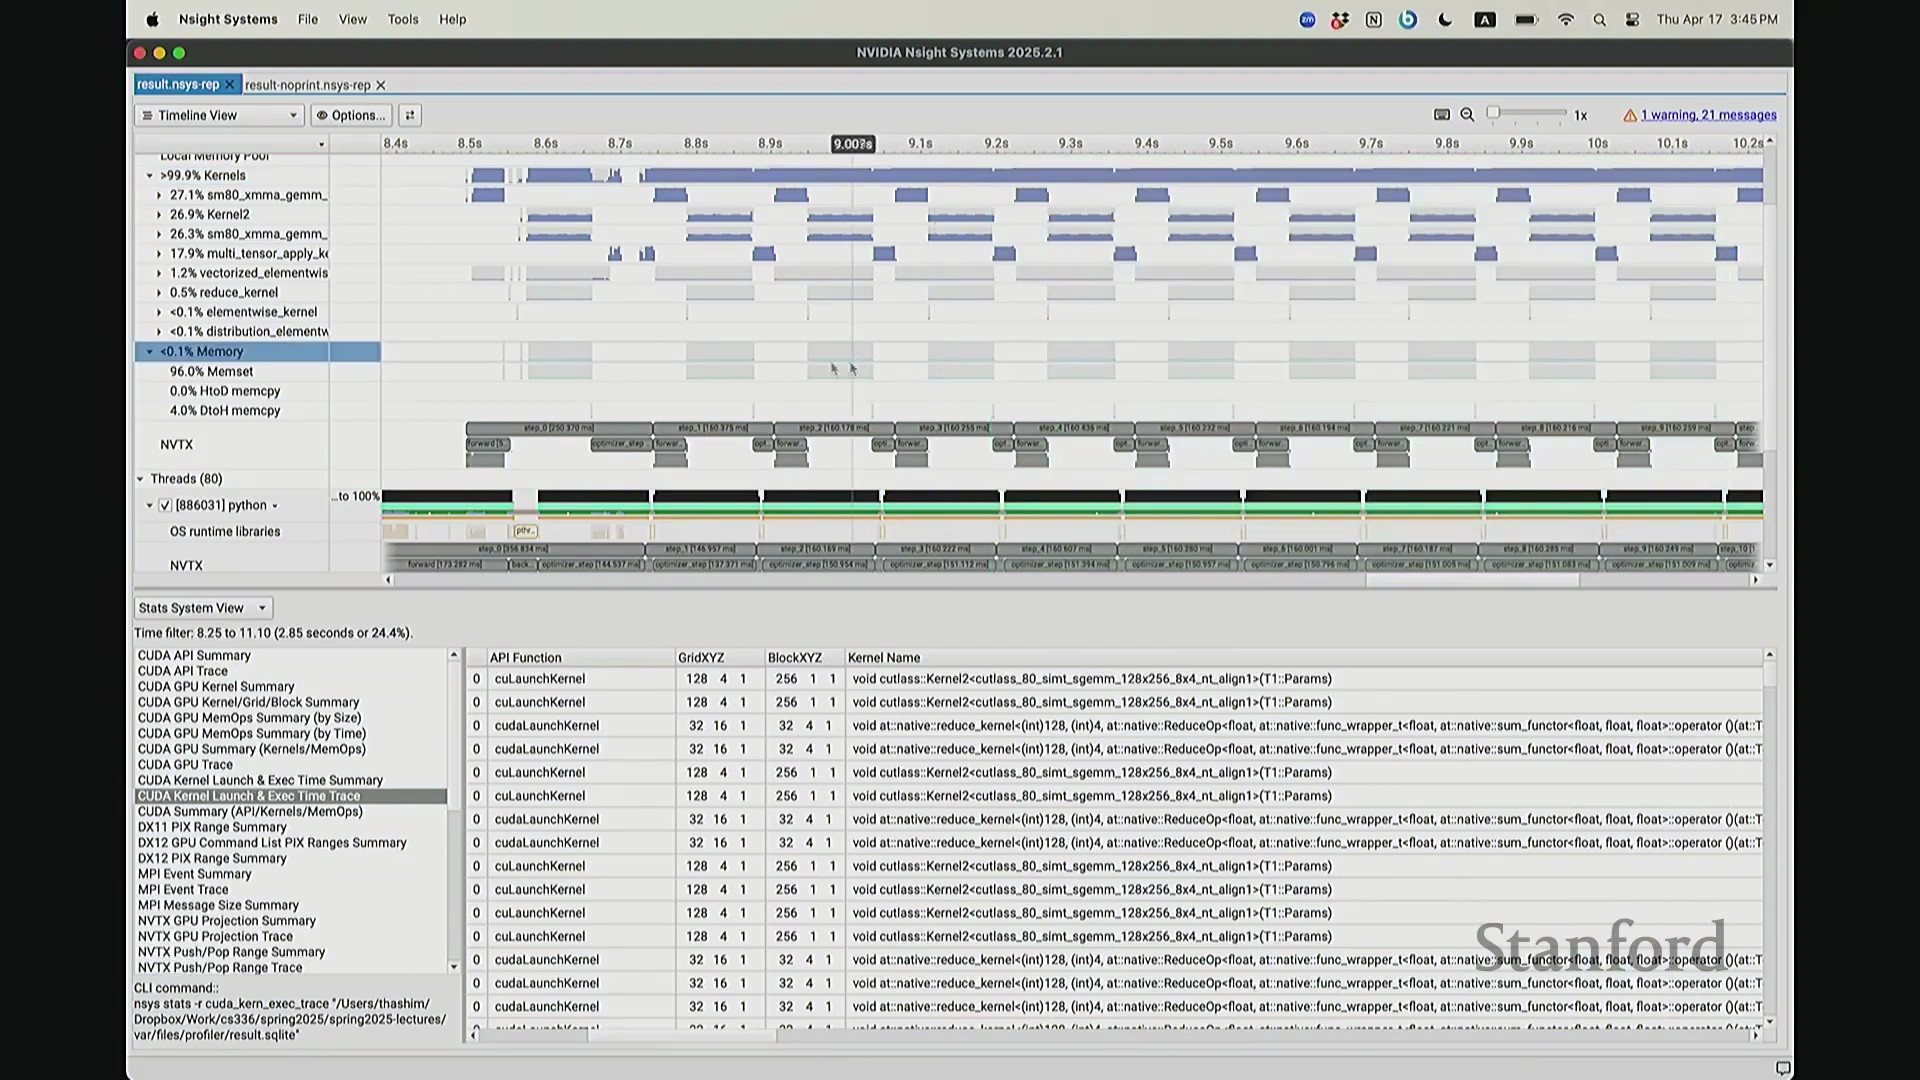Click the keyboard shortcuts icon in timeline toolbar
This screenshot has height=1080, width=1920.
(1442, 115)
